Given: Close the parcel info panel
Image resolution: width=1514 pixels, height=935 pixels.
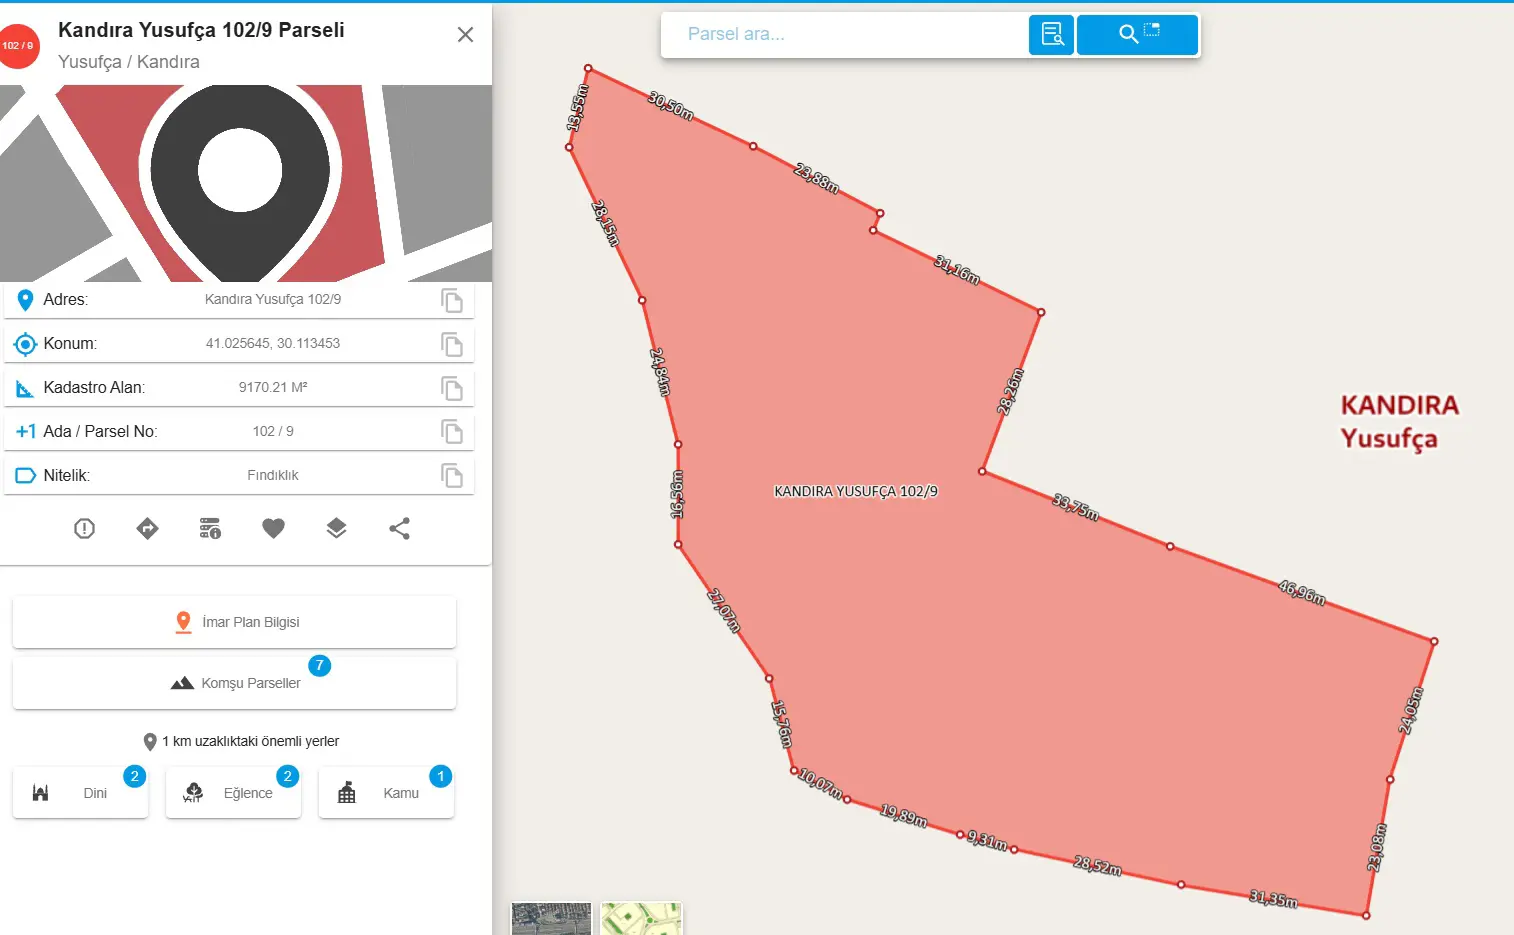Looking at the screenshot, I should pos(465,35).
